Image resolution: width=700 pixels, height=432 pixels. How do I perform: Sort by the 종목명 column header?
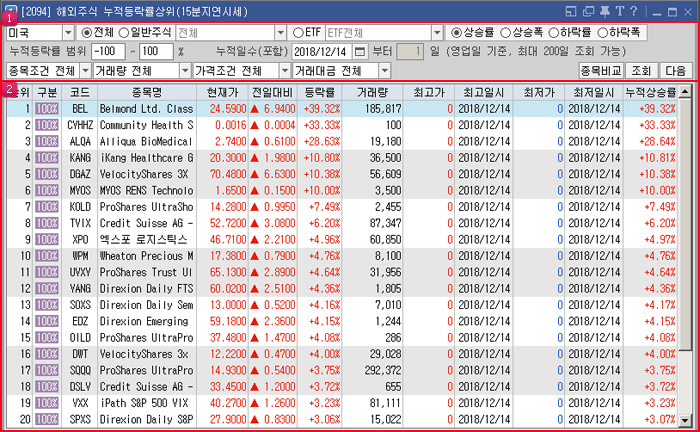(147, 92)
